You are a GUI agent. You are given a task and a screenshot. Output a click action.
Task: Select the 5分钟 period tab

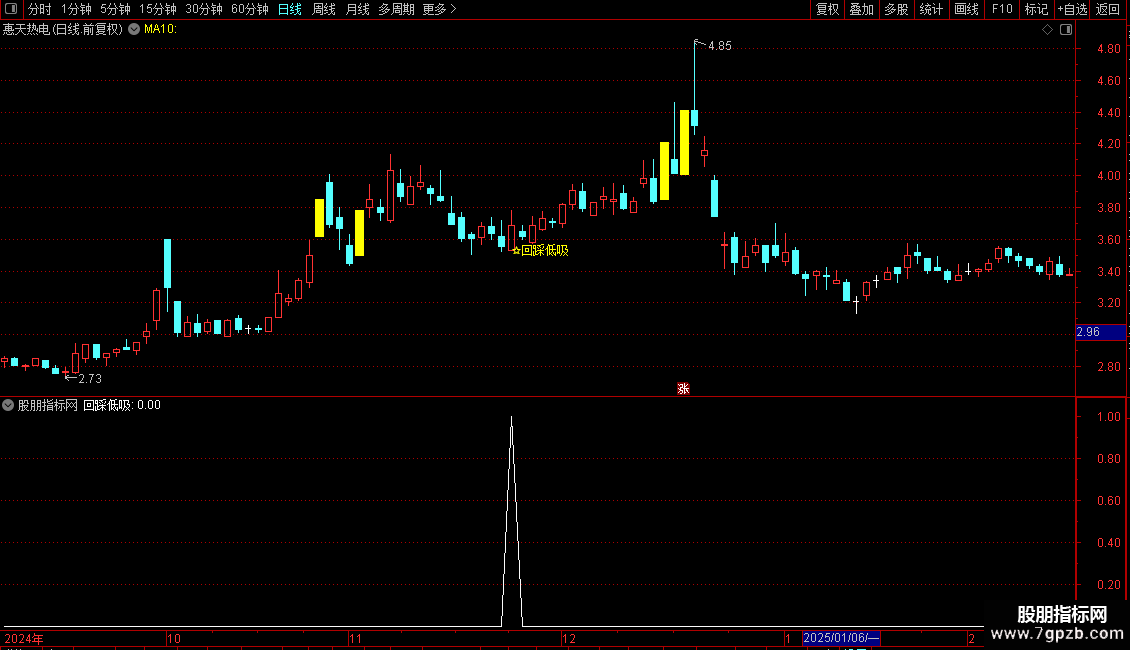click(115, 9)
